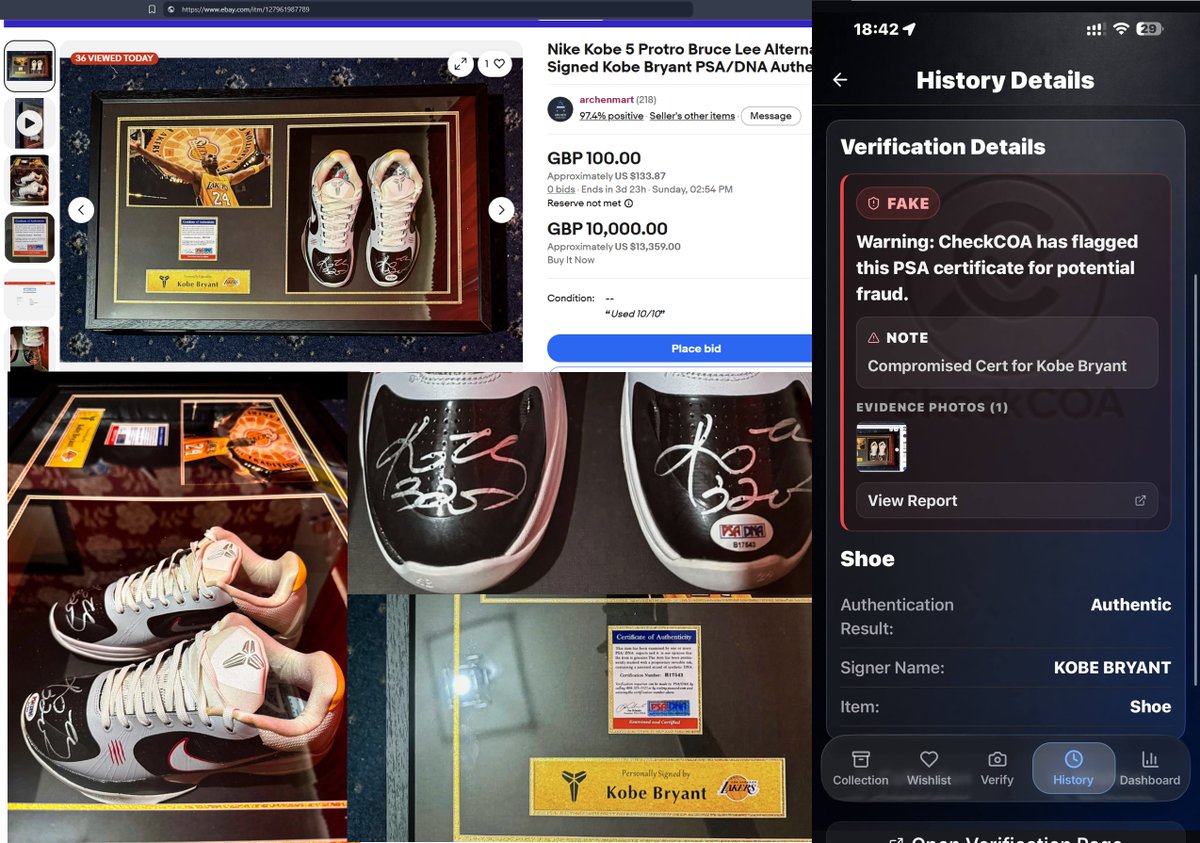Select the first framed-shoes thumbnail

[30, 66]
